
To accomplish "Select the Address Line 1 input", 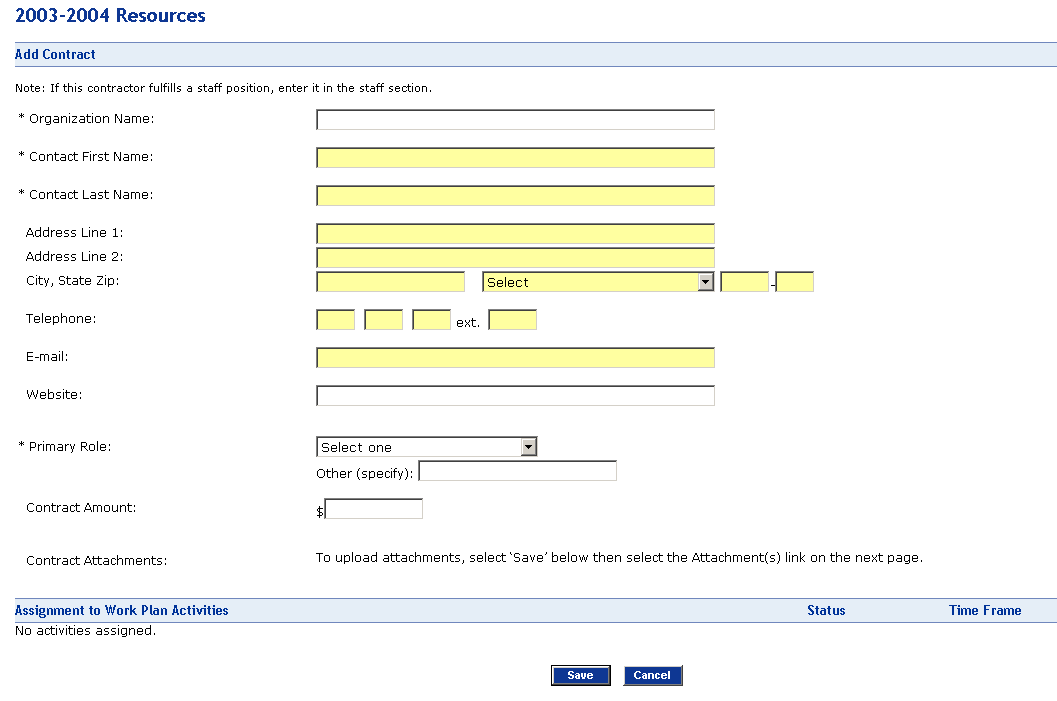I will pos(515,234).
